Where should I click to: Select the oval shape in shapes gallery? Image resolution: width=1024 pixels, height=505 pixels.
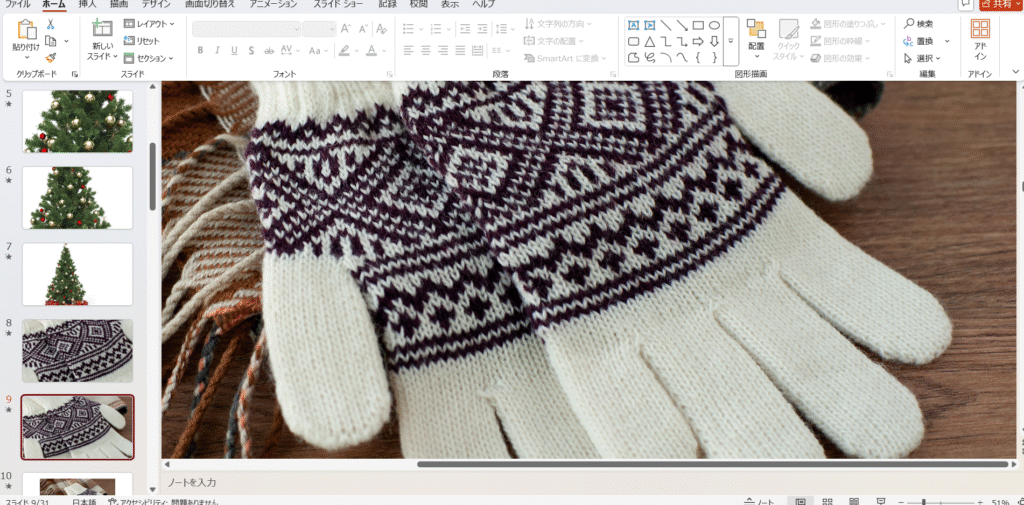(x=714, y=25)
